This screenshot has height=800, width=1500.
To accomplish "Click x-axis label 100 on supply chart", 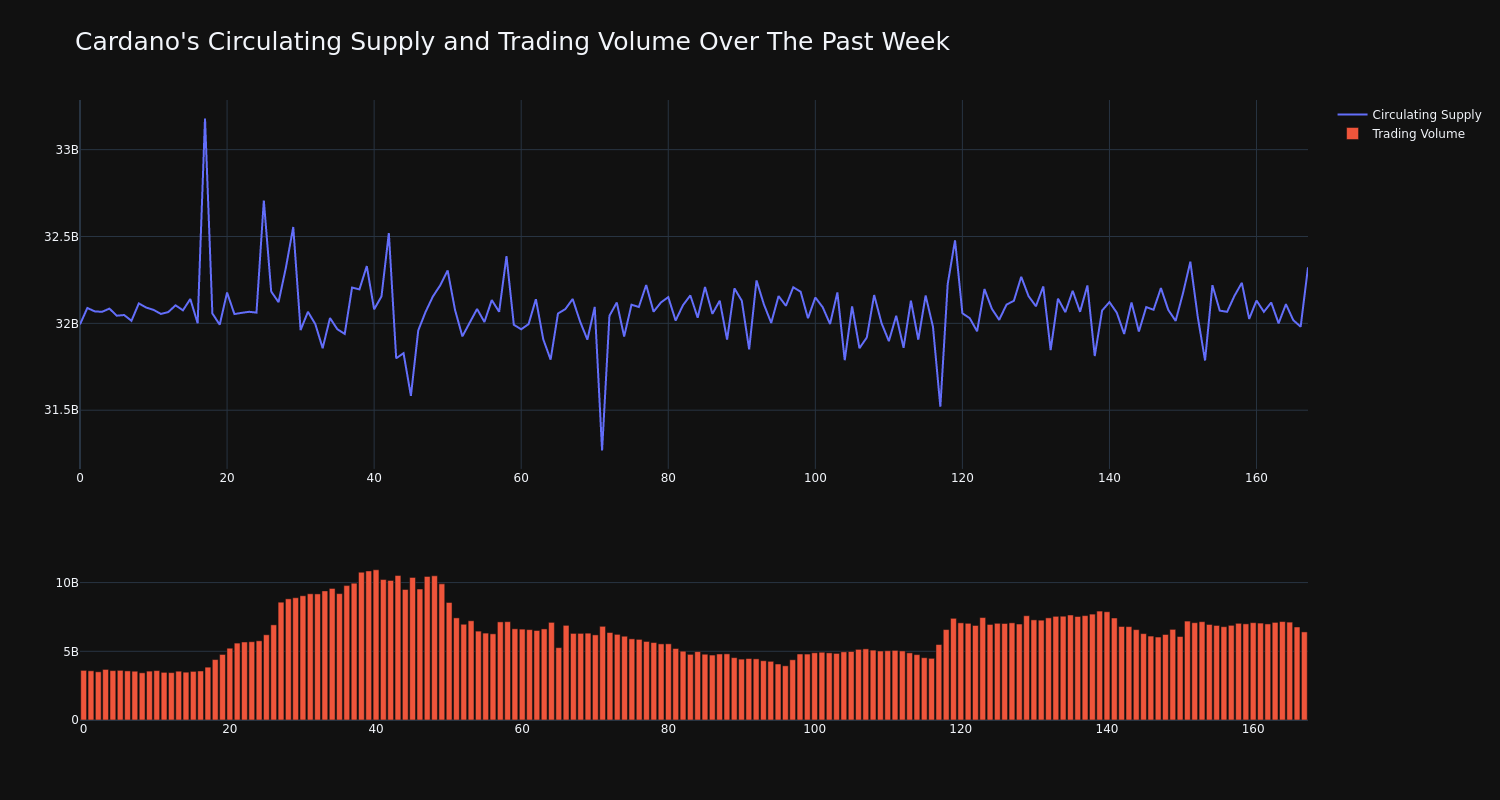I will 815,478.
